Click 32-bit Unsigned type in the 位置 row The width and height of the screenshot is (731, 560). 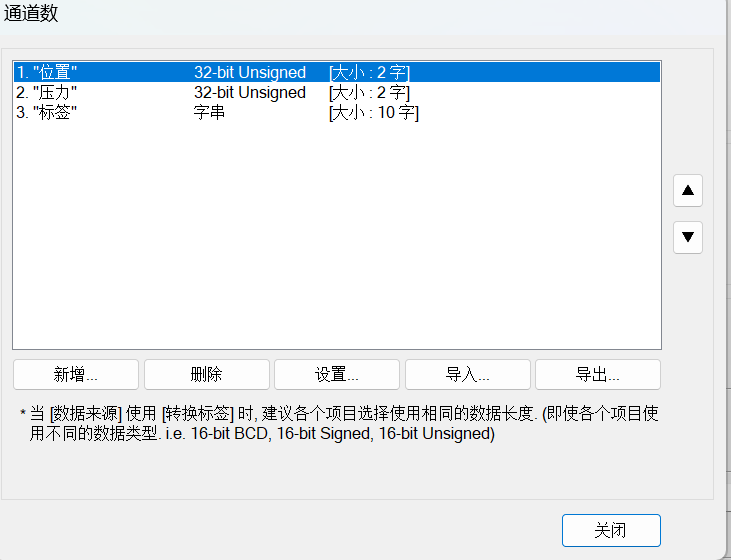pyautogui.click(x=250, y=72)
